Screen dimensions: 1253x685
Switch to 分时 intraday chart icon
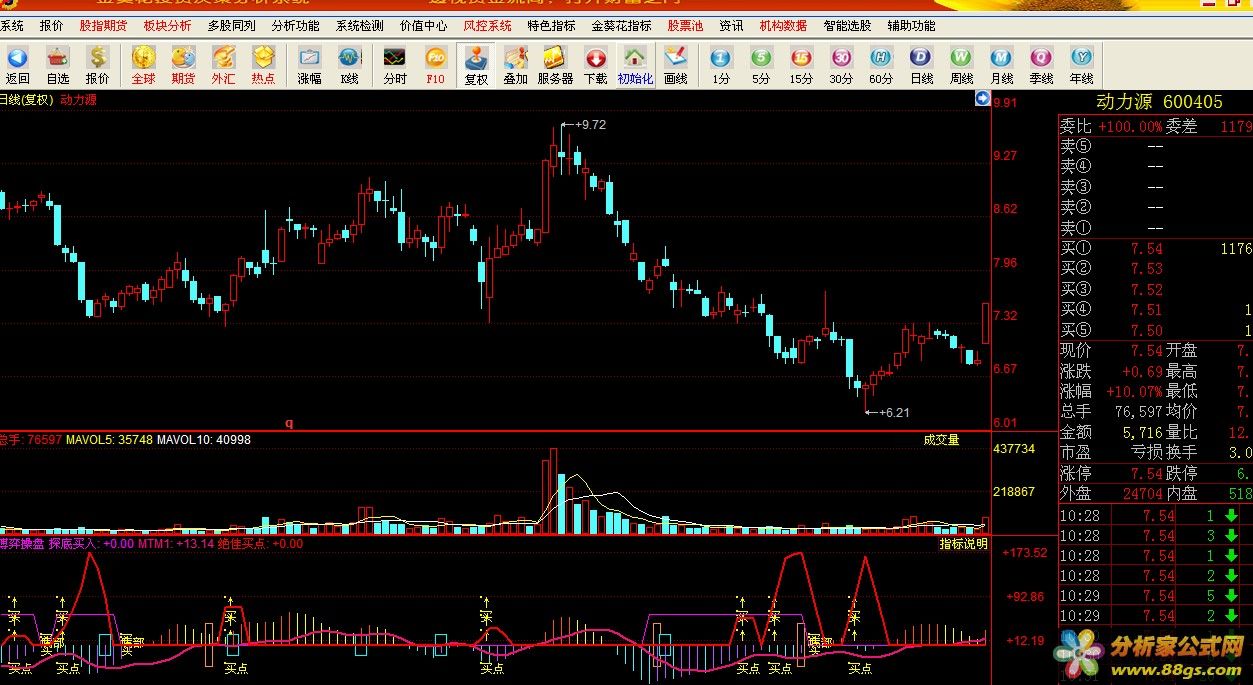click(395, 65)
